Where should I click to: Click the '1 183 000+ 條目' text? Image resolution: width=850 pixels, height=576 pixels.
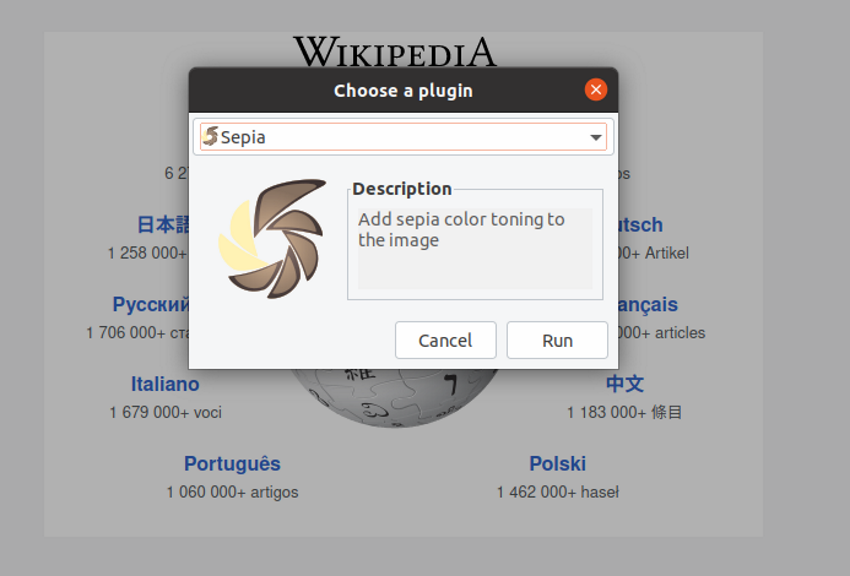[x=624, y=412]
